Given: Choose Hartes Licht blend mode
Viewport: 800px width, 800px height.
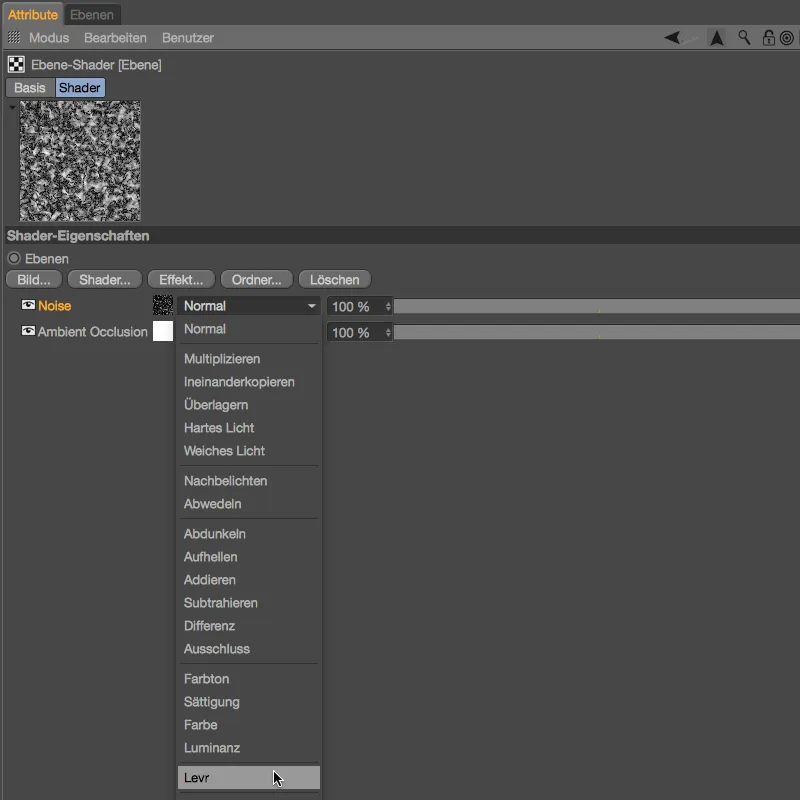Looking at the screenshot, I should click(x=249, y=428).
